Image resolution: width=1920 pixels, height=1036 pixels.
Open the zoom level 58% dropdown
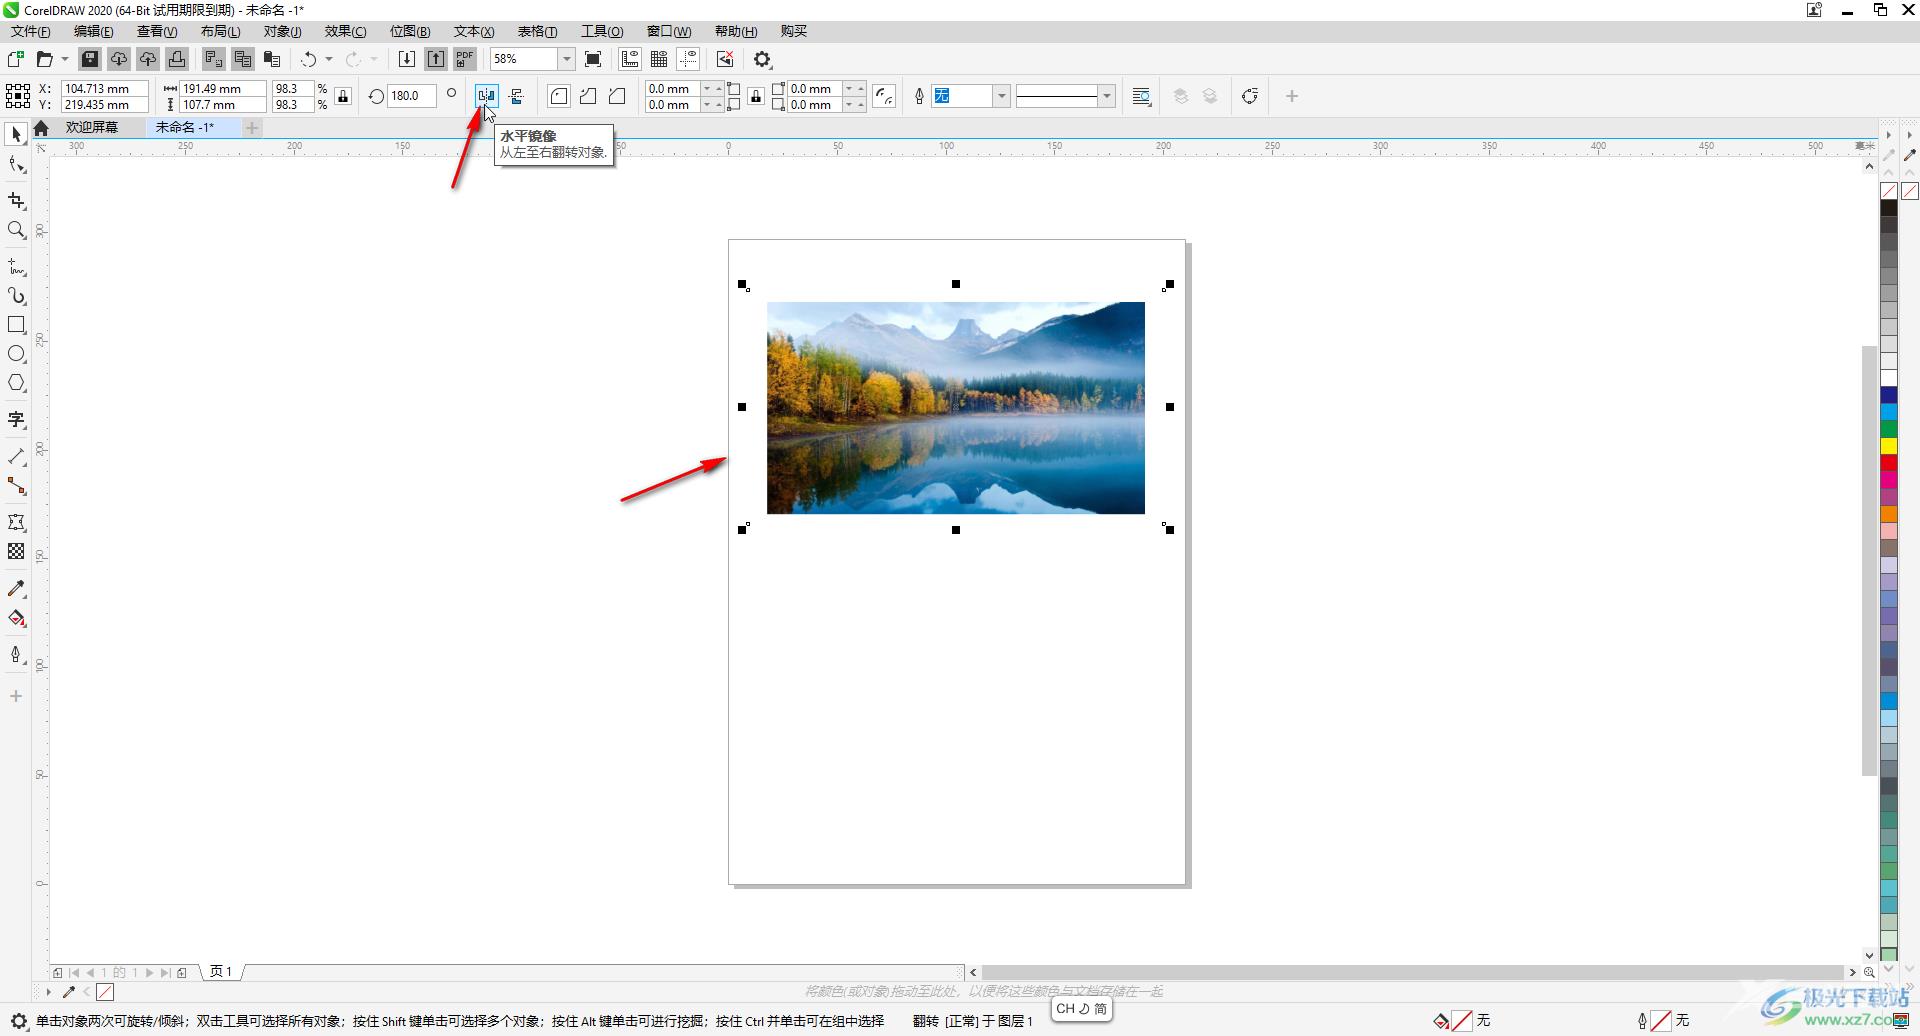click(x=566, y=59)
